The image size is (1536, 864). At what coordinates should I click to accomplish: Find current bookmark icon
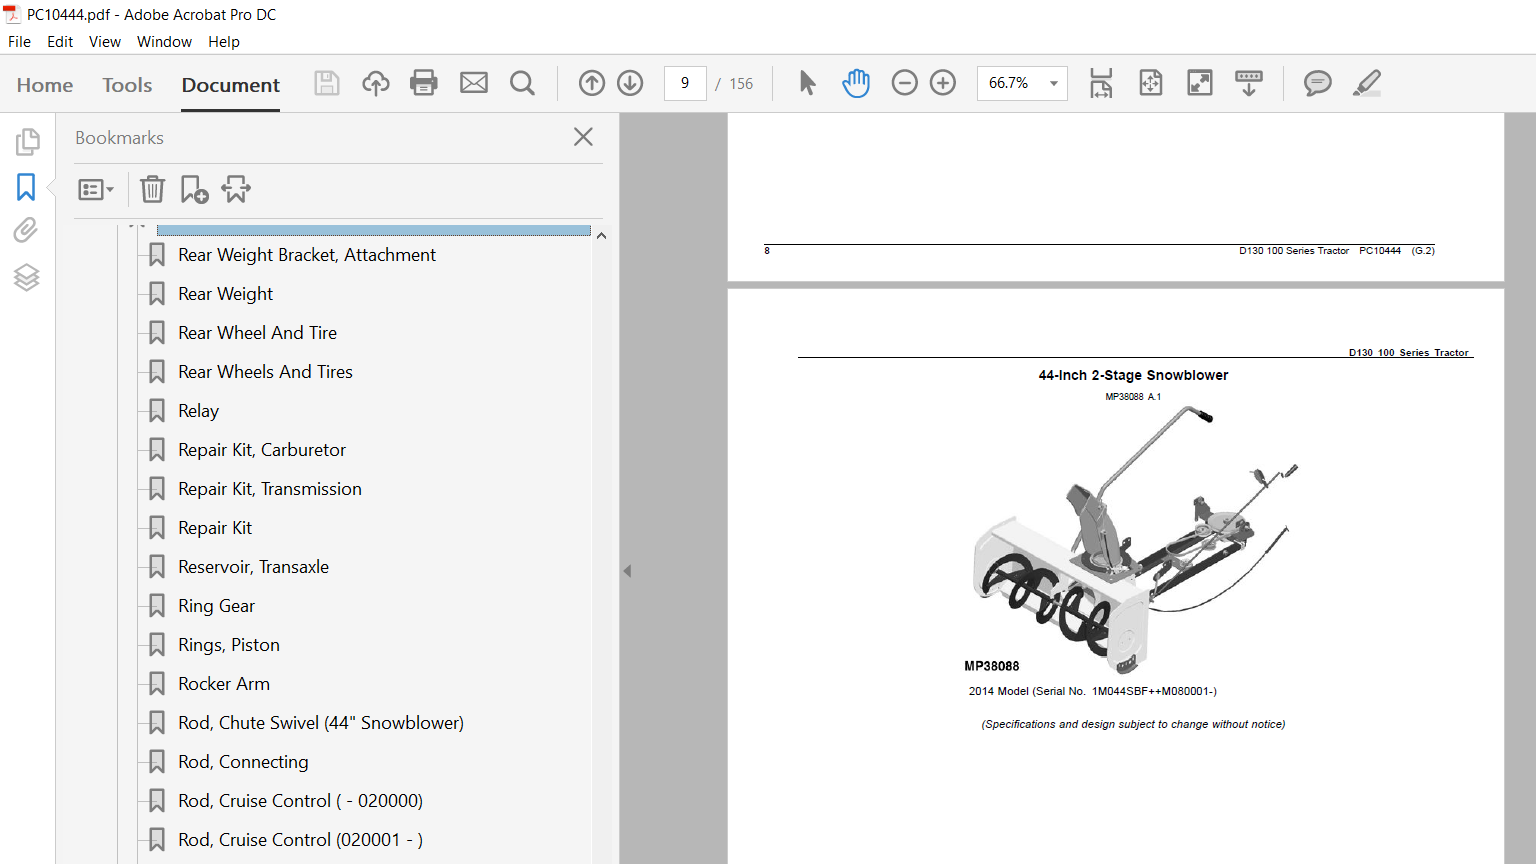236,189
